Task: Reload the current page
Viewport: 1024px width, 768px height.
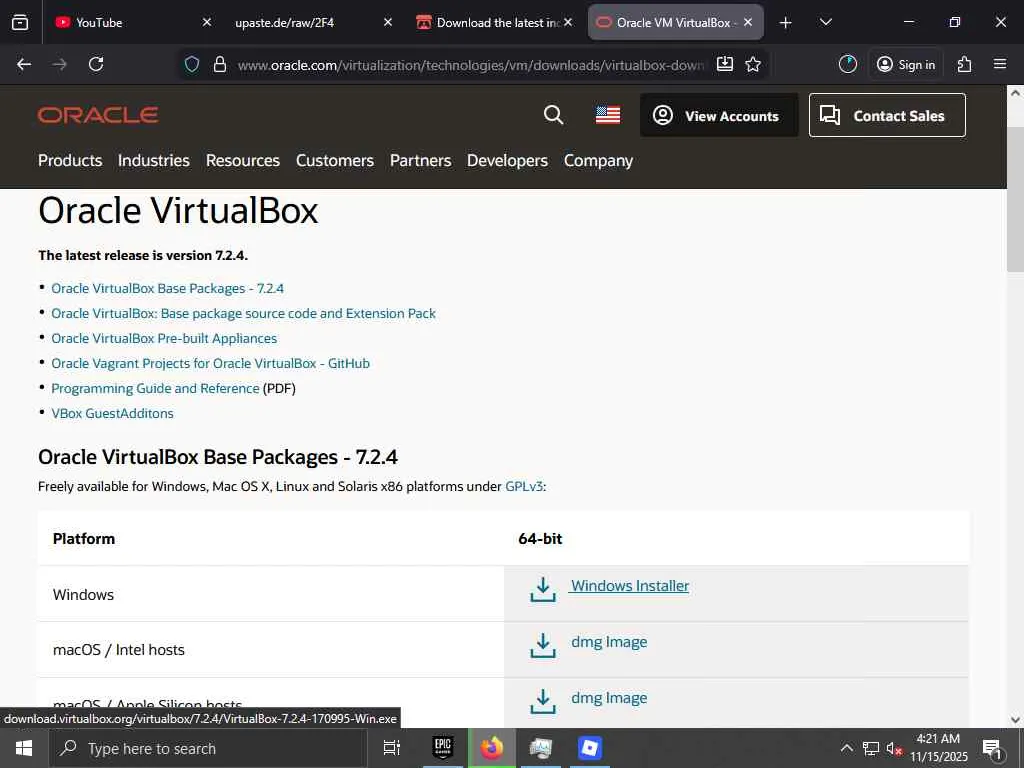Action: (x=96, y=64)
